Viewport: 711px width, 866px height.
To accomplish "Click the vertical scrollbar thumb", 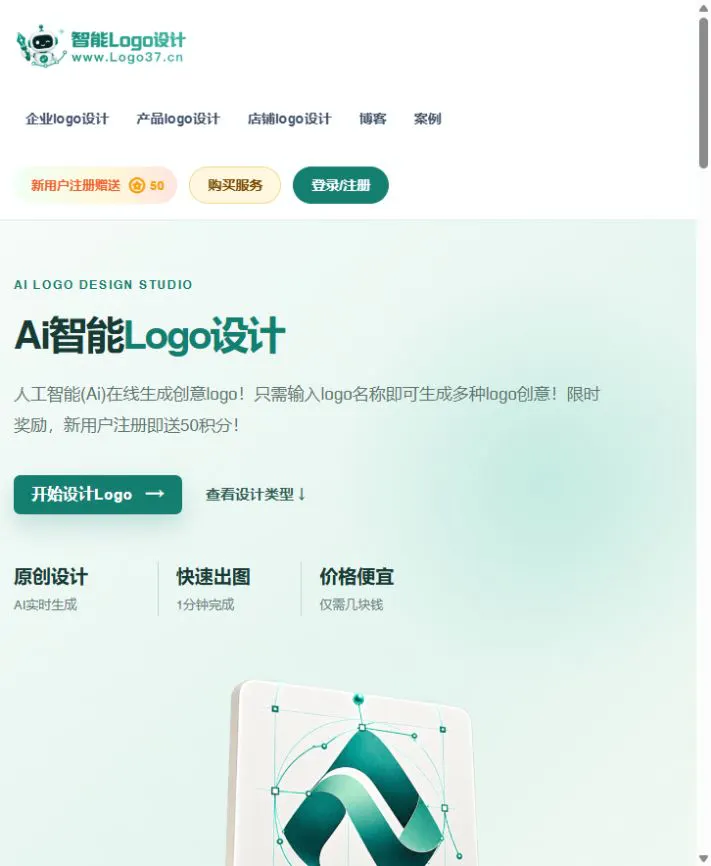I will (703, 92).
